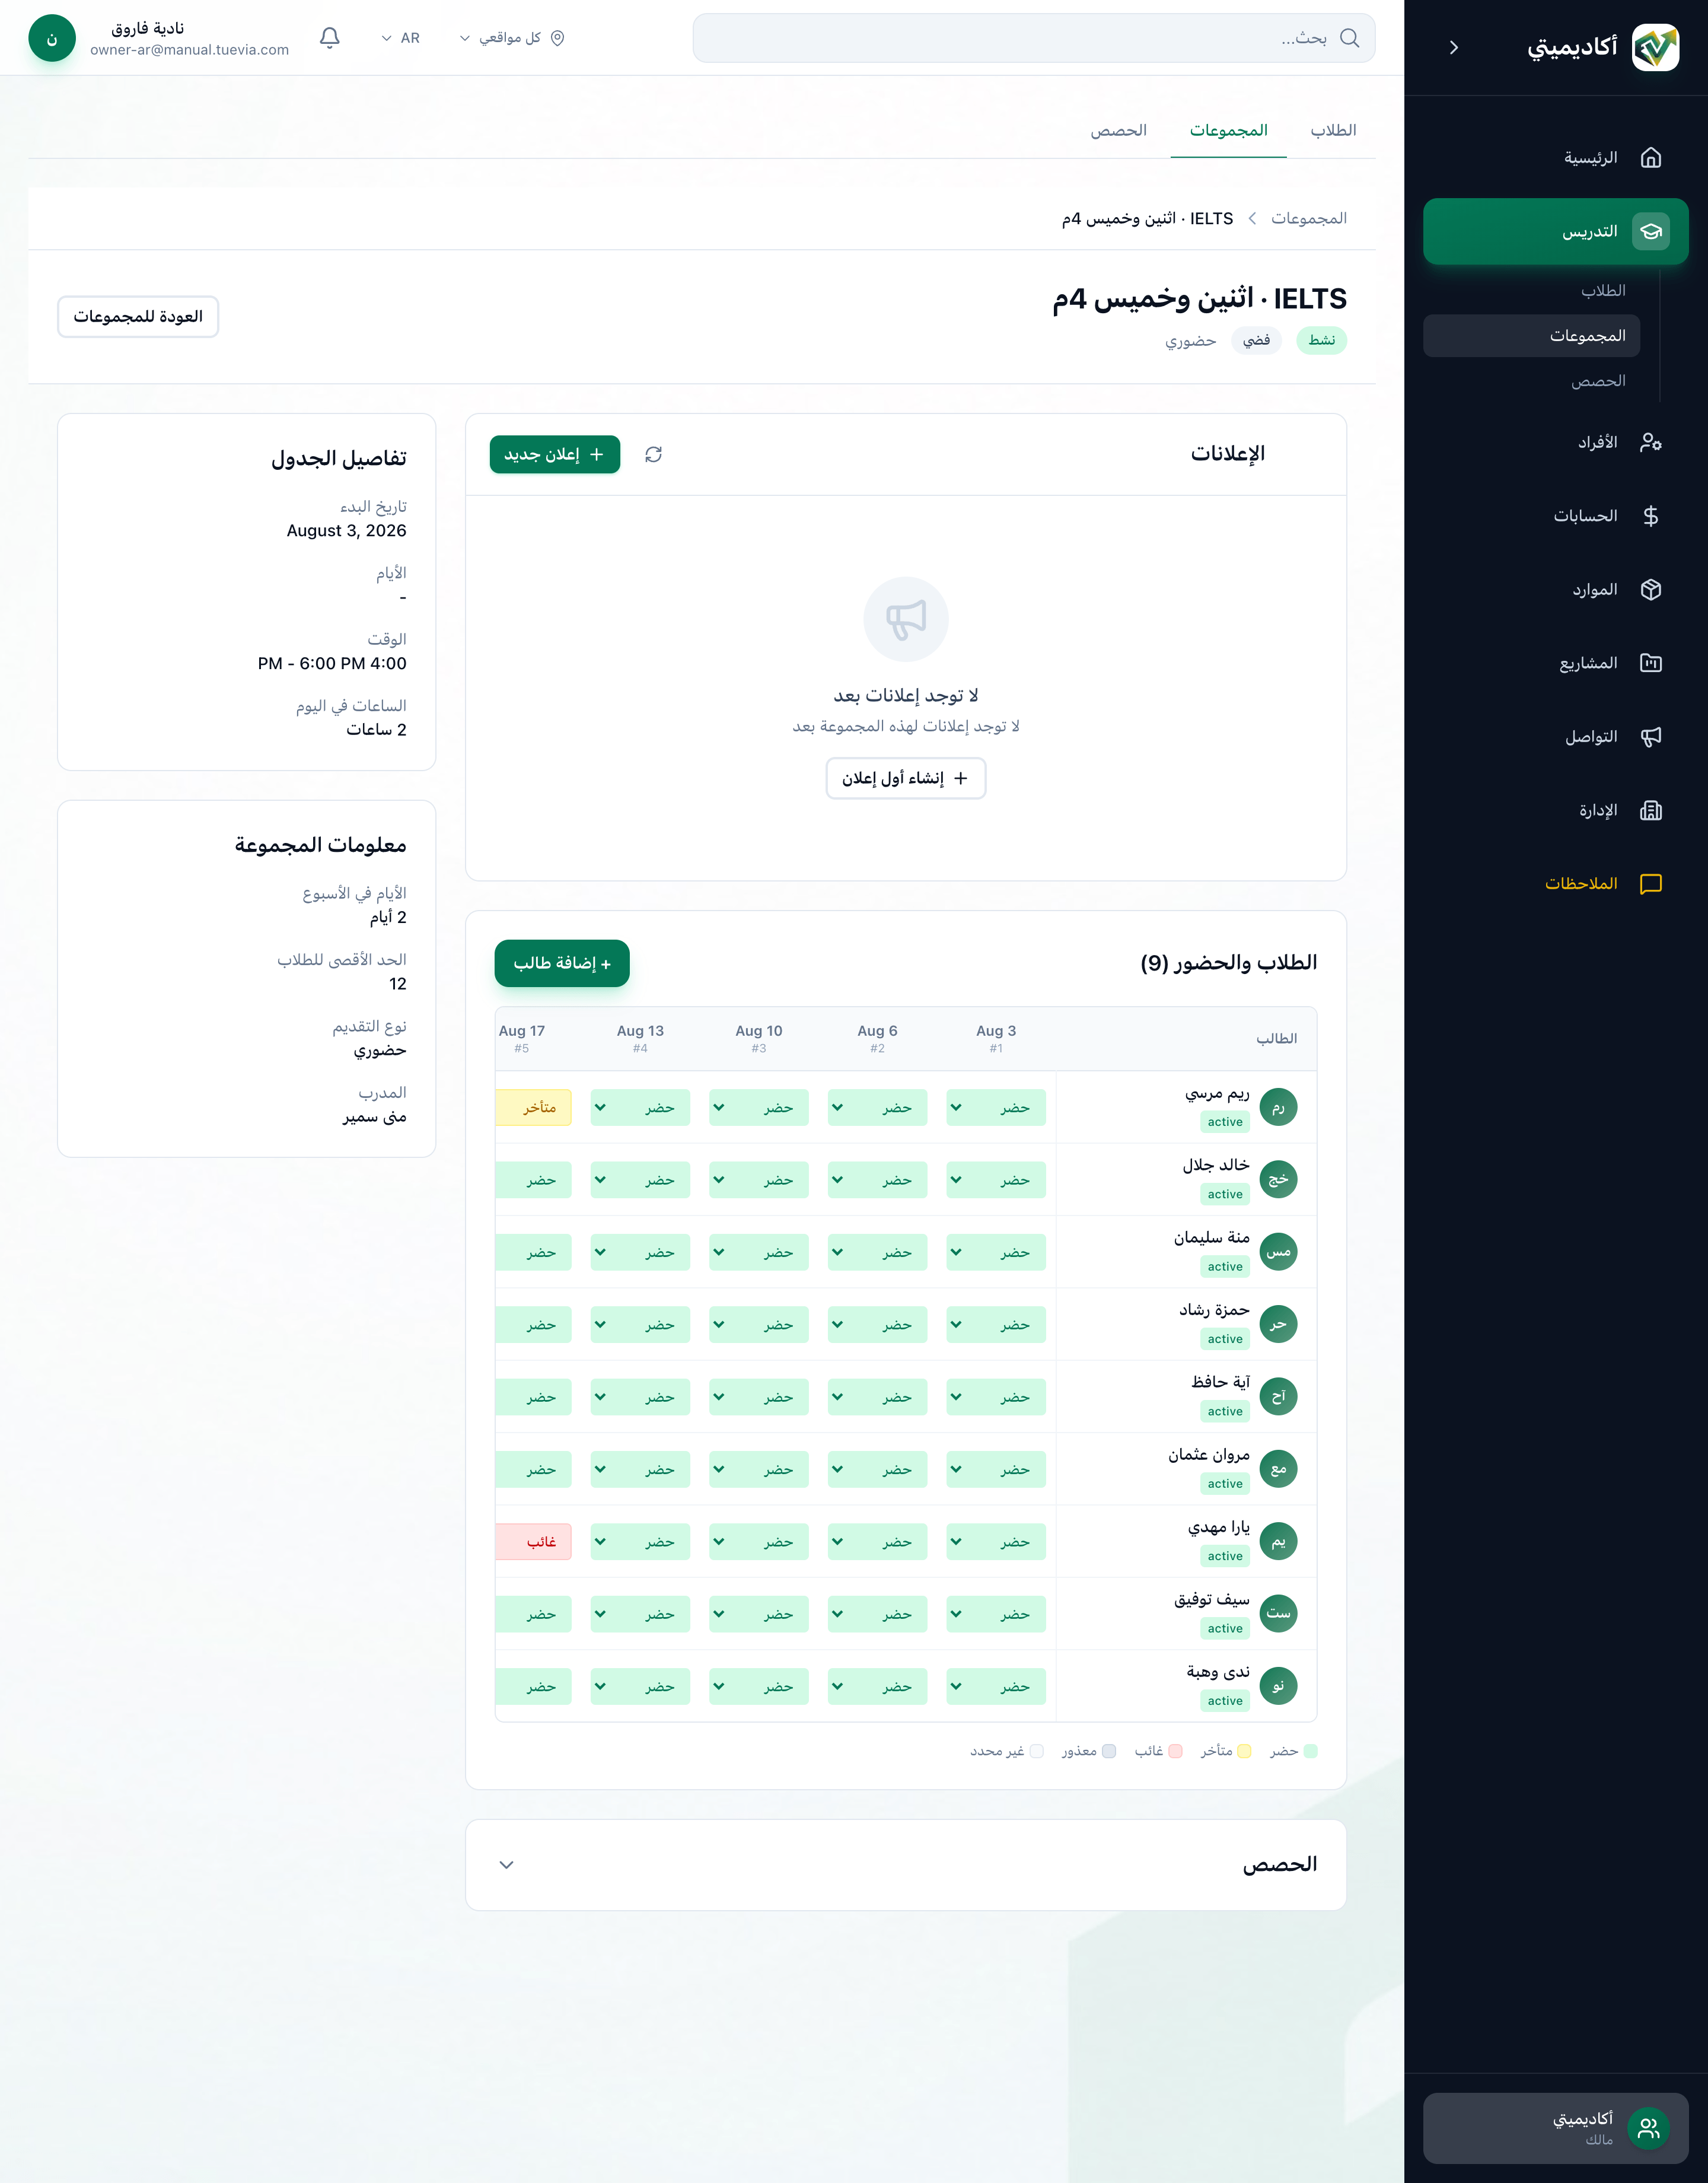Image resolution: width=1708 pixels, height=2183 pixels.
Task: Open حمزة رشاد Aug 13 attendance dropdown
Action: [640, 1325]
